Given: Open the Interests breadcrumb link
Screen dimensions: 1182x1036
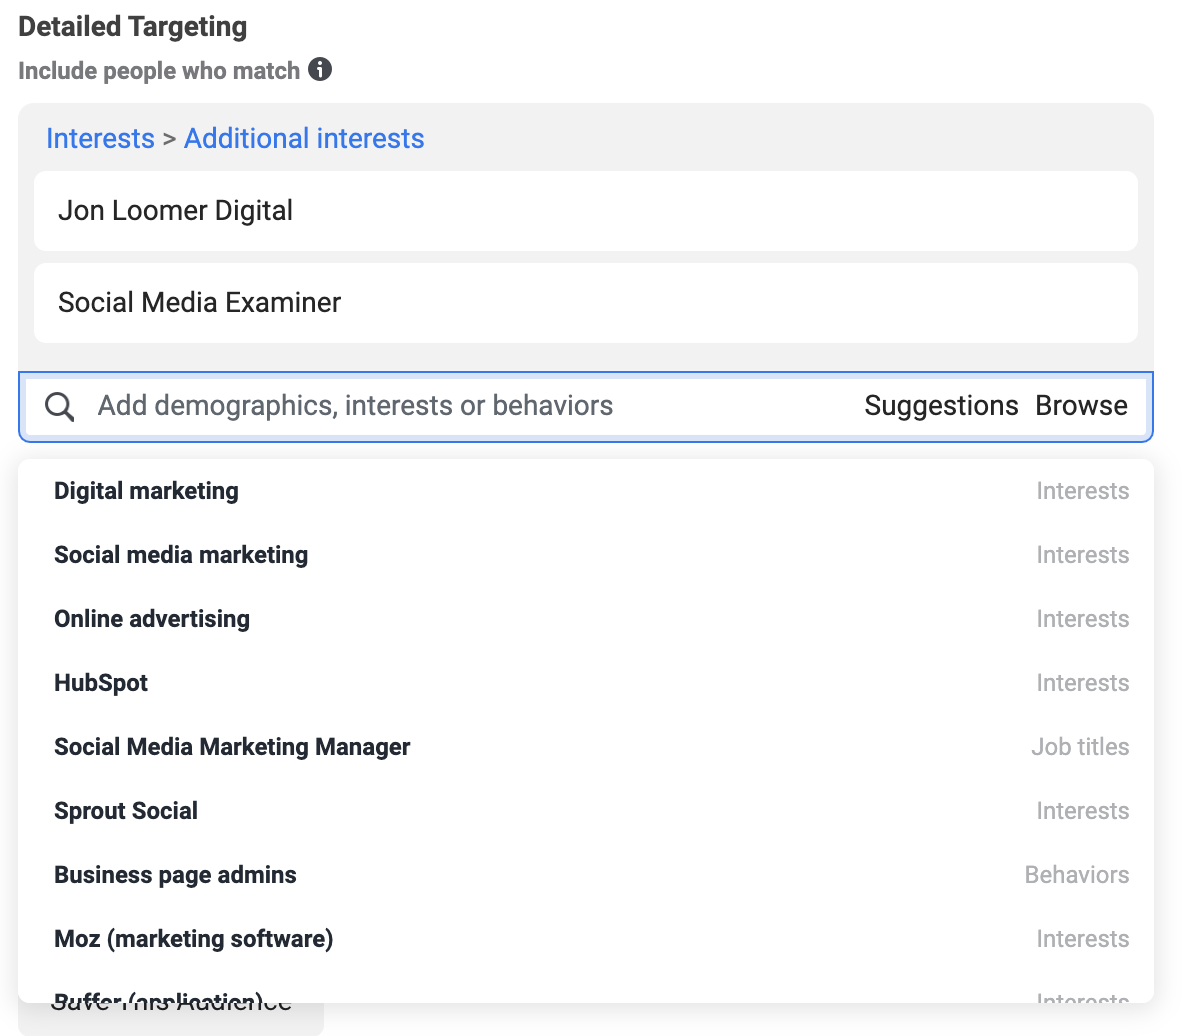Looking at the screenshot, I should [x=100, y=139].
